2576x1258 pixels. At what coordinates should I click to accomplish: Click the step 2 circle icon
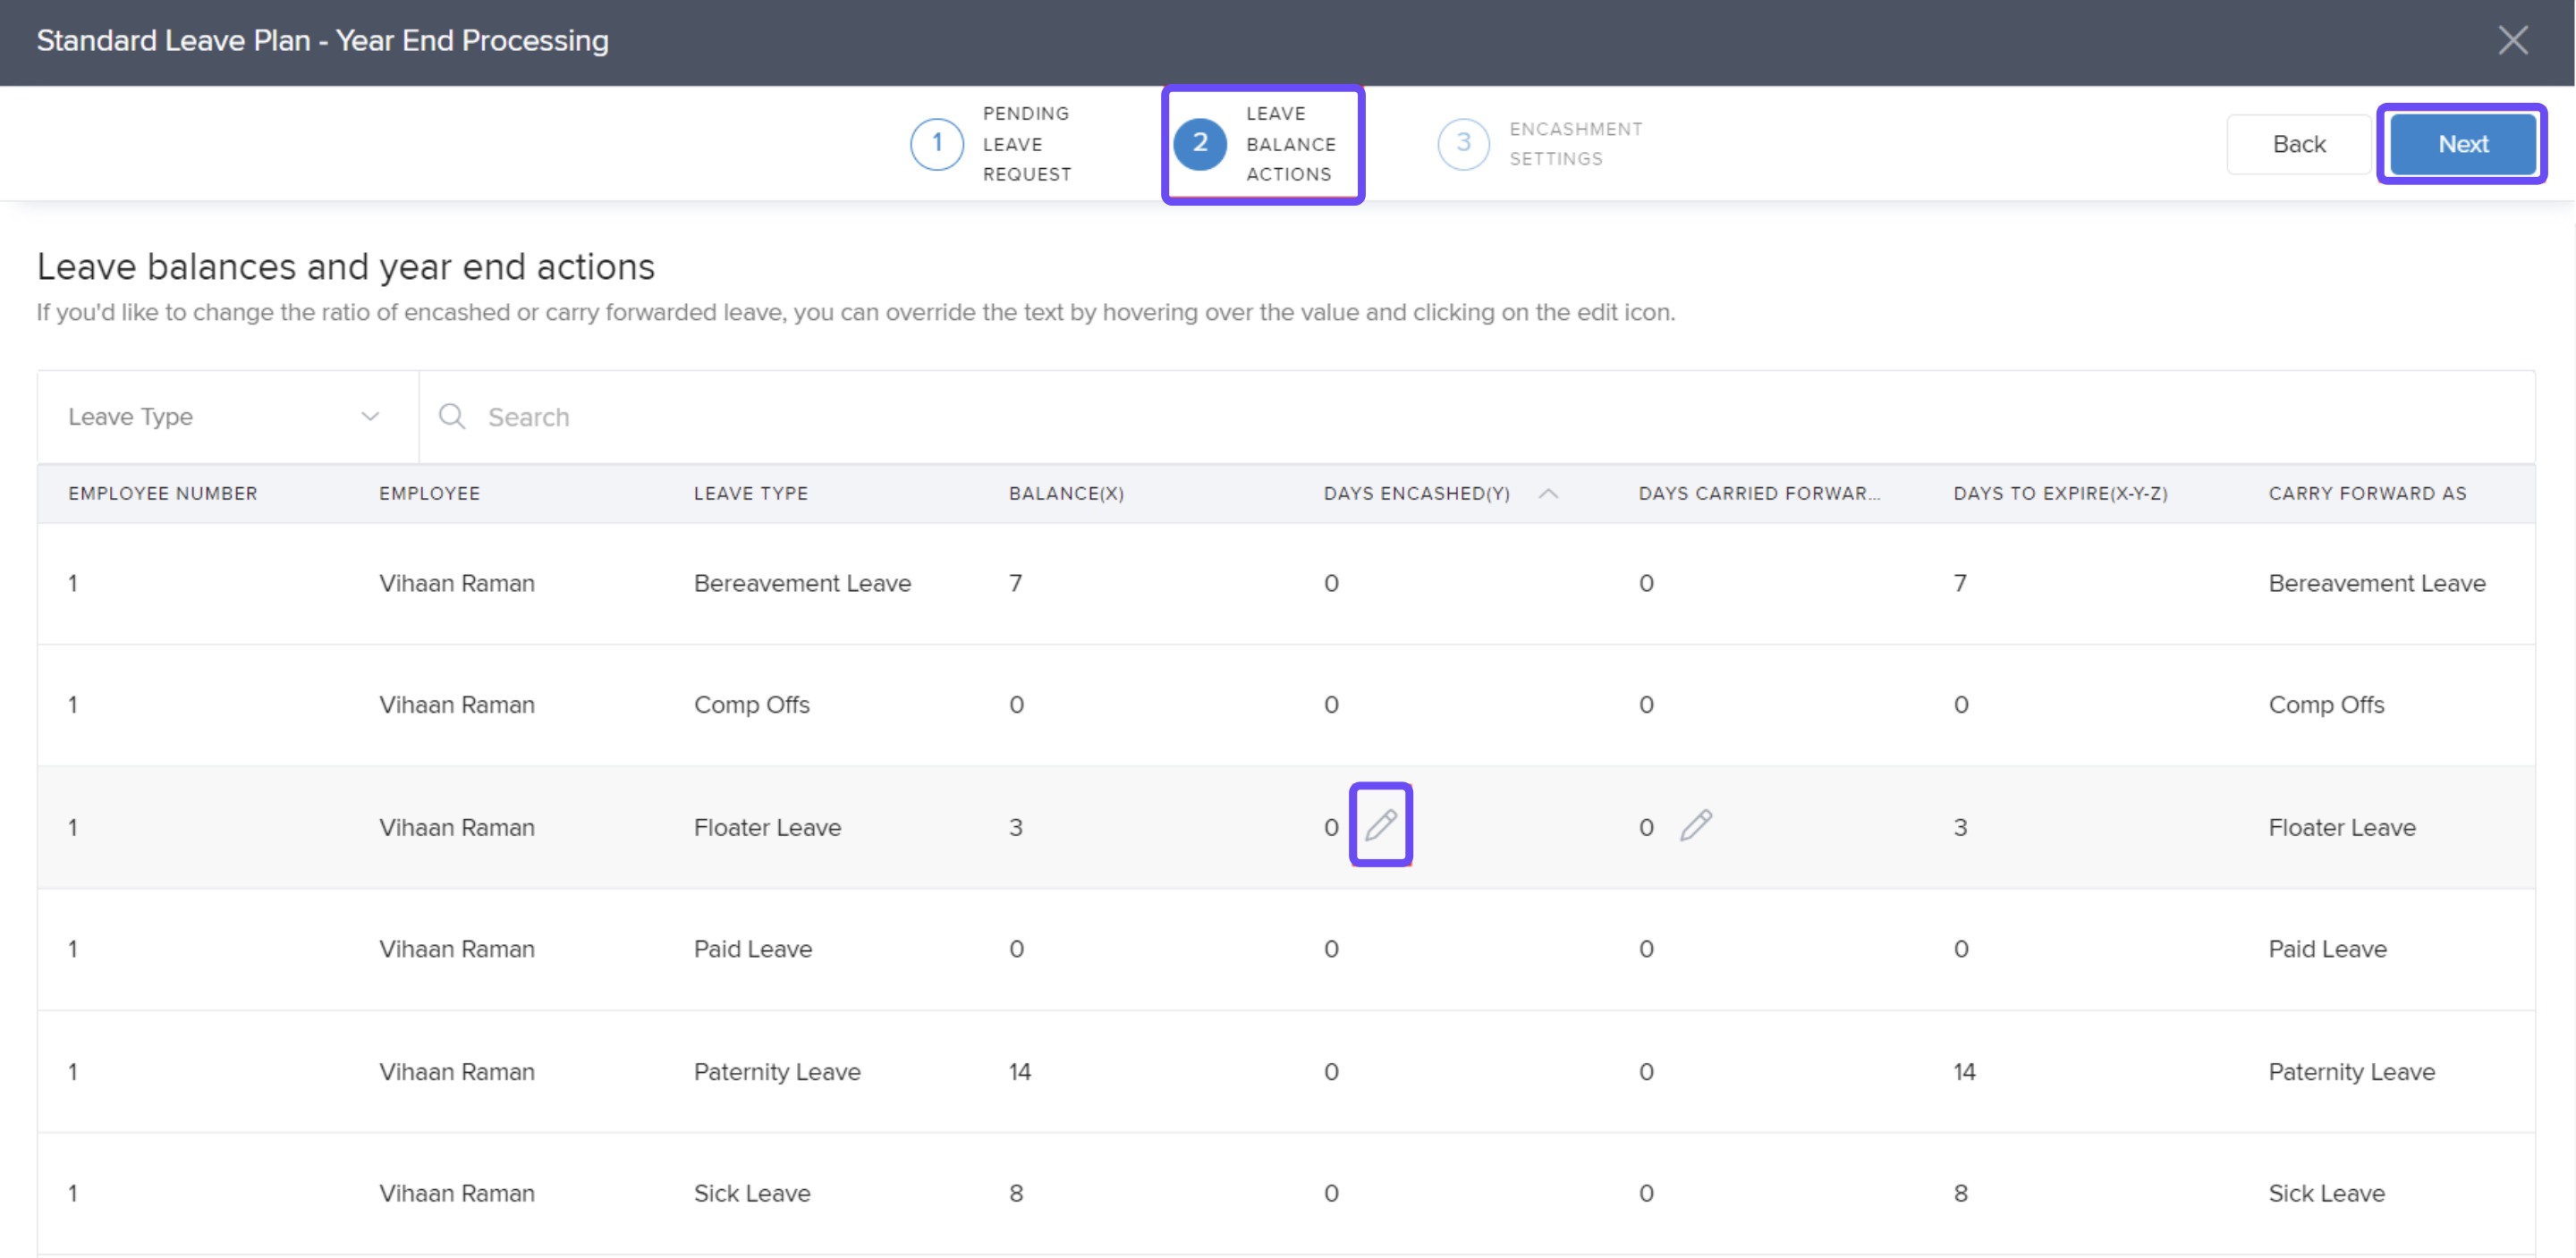tap(1200, 143)
